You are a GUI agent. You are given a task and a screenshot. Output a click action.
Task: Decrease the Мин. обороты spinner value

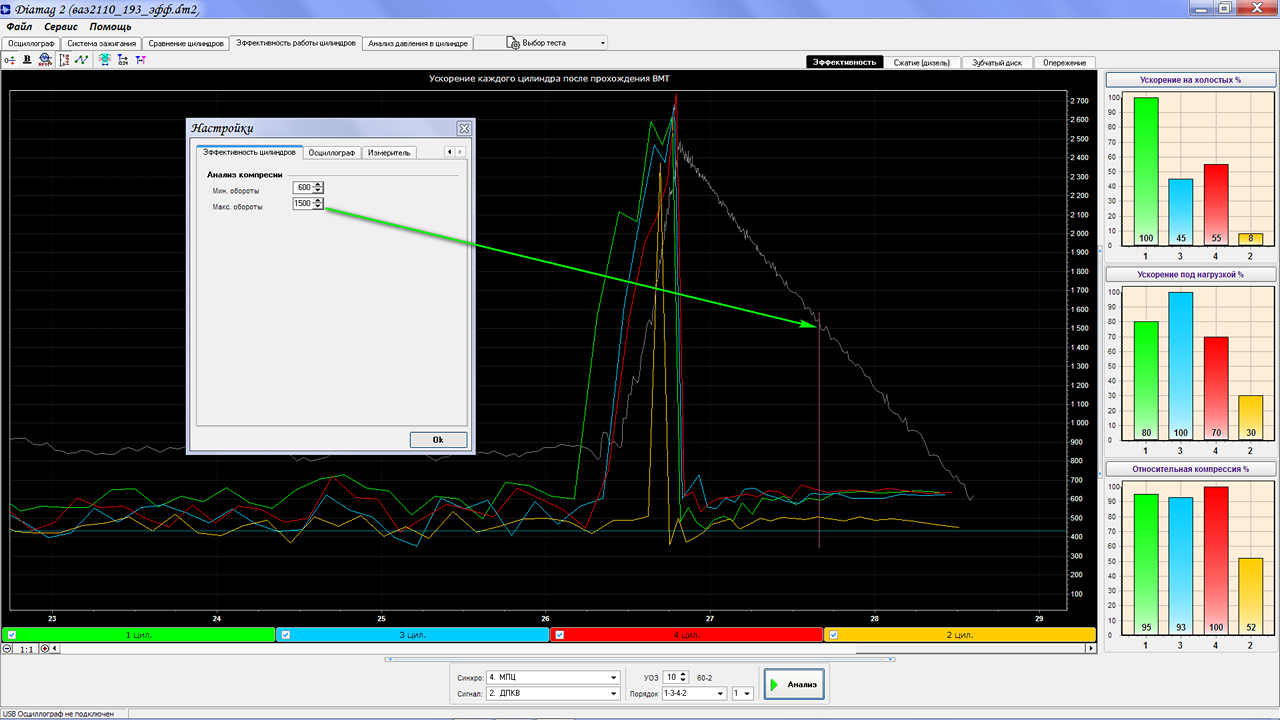point(318,190)
